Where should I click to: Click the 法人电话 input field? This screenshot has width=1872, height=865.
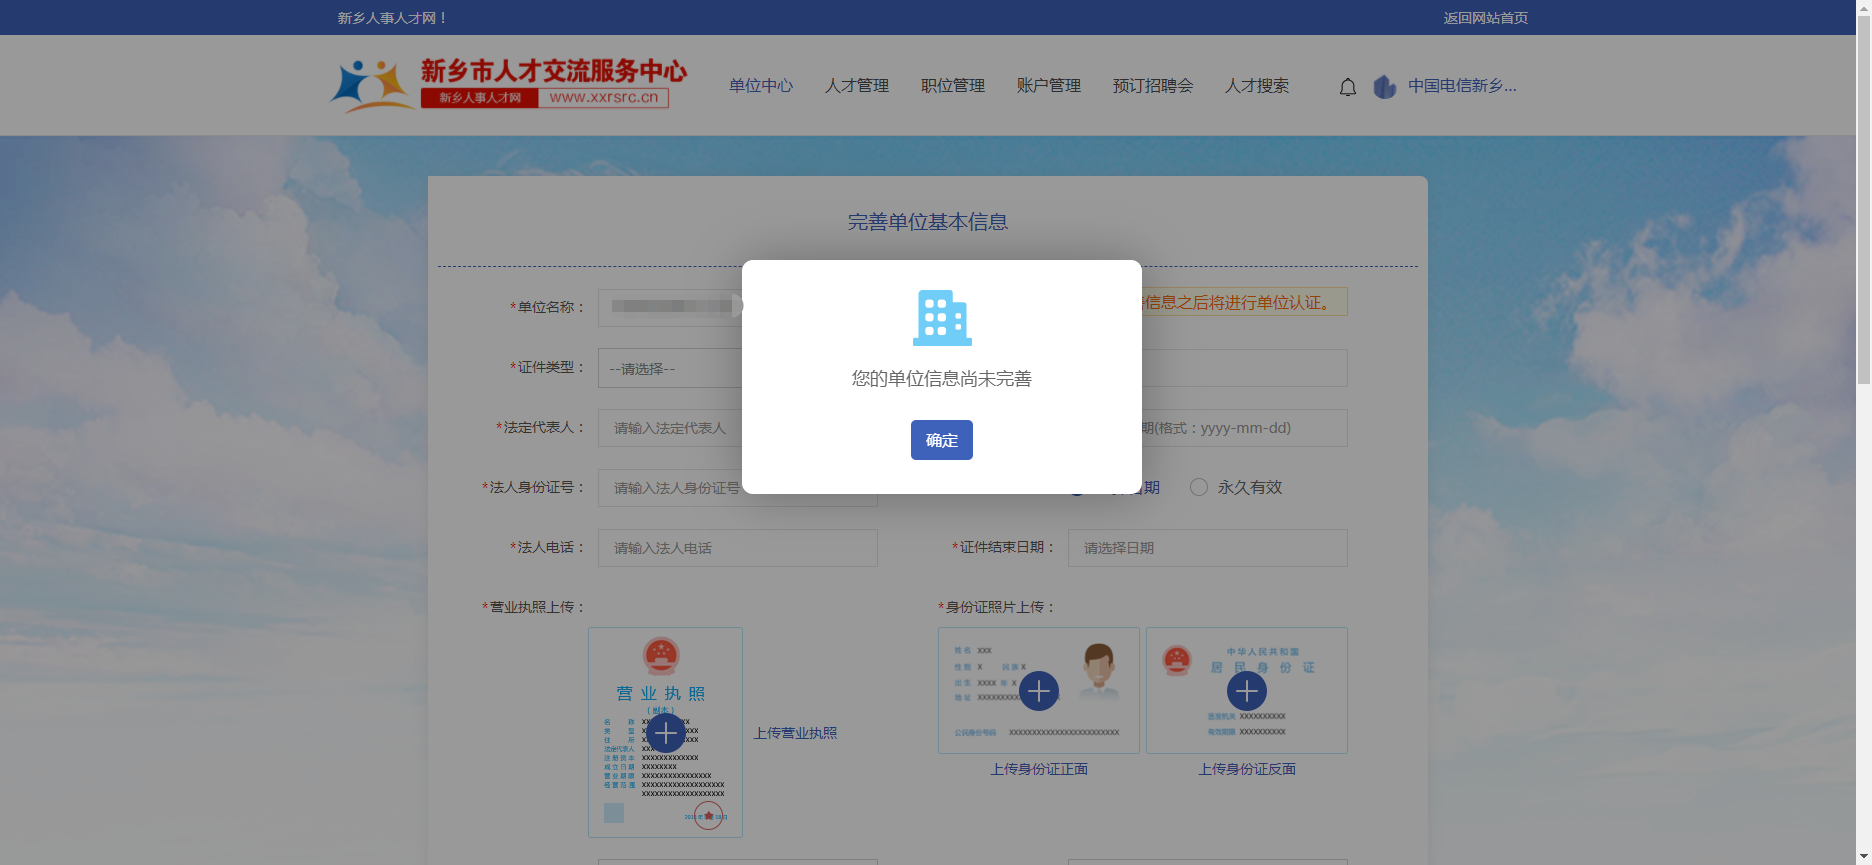tap(737, 548)
